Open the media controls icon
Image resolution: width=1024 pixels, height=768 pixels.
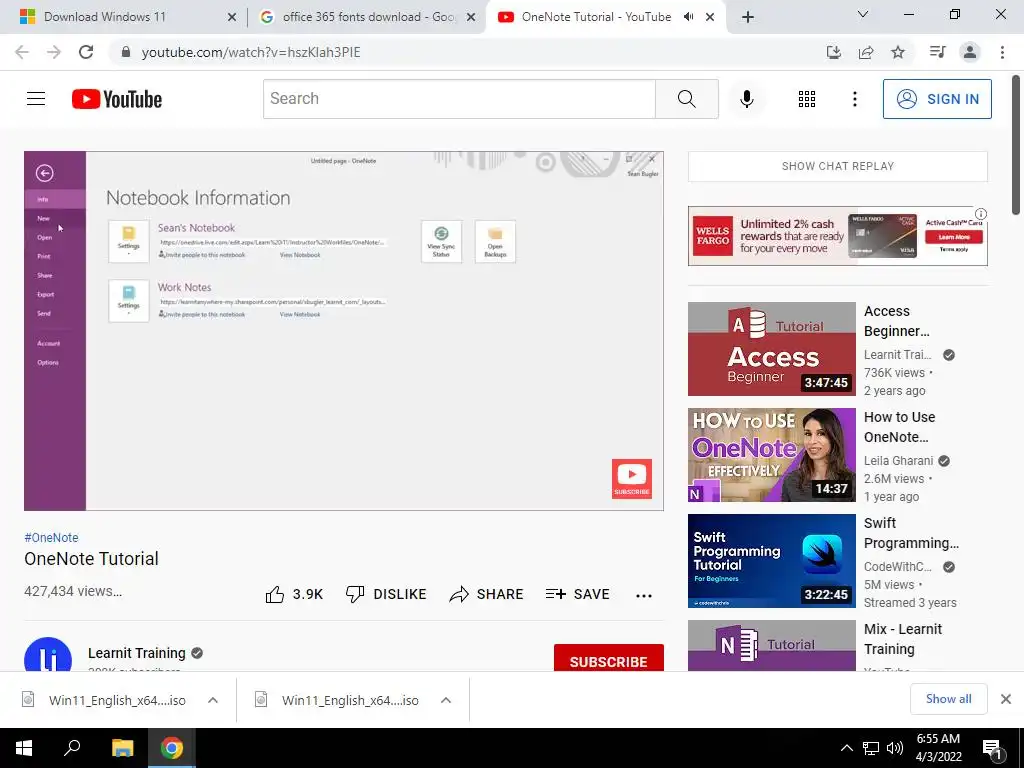tap(937, 52)
